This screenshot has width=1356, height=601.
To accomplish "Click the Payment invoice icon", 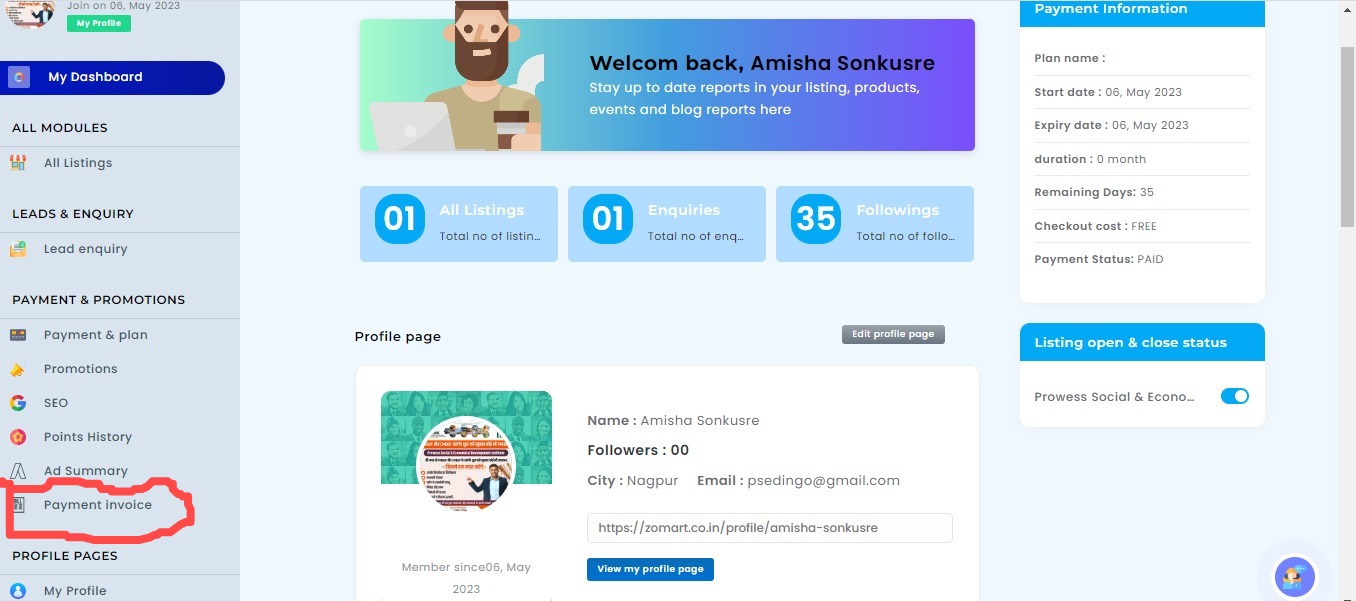I will [x=18, y=505].
